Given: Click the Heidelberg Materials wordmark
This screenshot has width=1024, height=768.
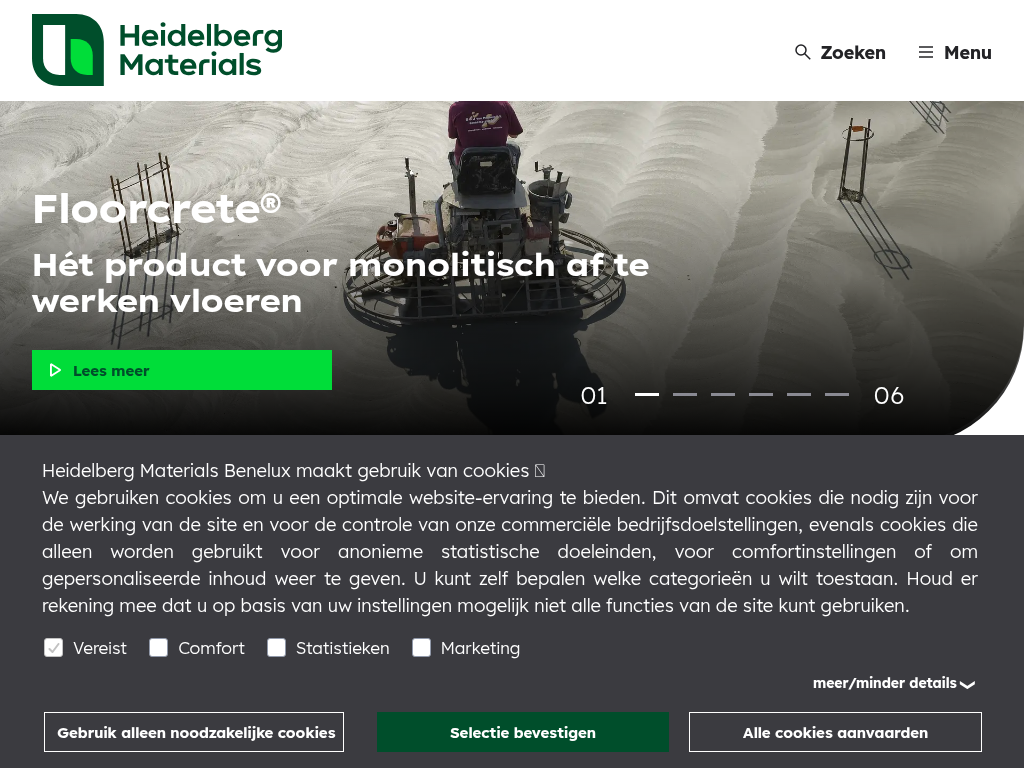Looking at the screenshot, I should [x=200, y=50].
